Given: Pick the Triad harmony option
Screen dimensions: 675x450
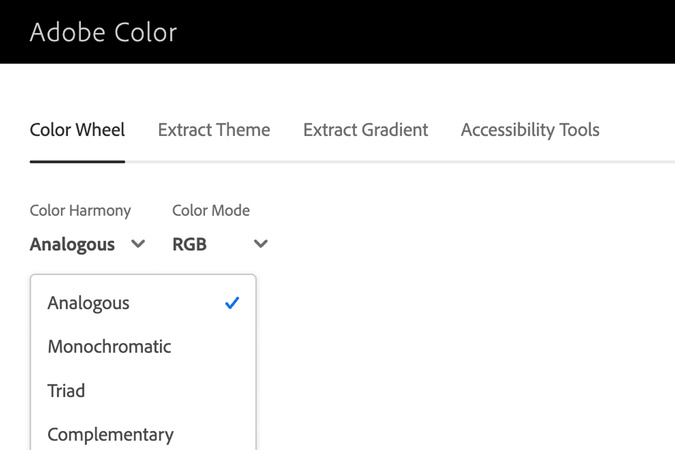Looking at the screenshot, I should pos(143,391).
